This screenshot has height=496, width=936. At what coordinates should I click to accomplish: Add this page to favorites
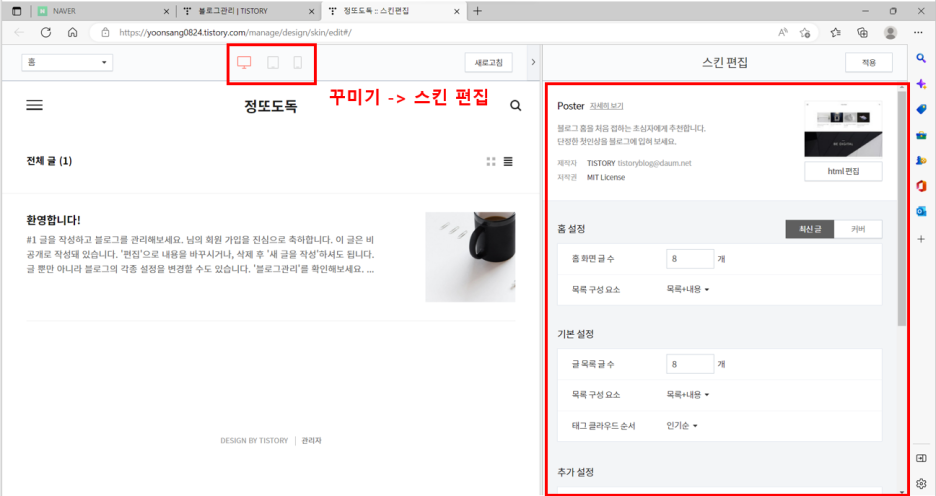tap(805, 32)
